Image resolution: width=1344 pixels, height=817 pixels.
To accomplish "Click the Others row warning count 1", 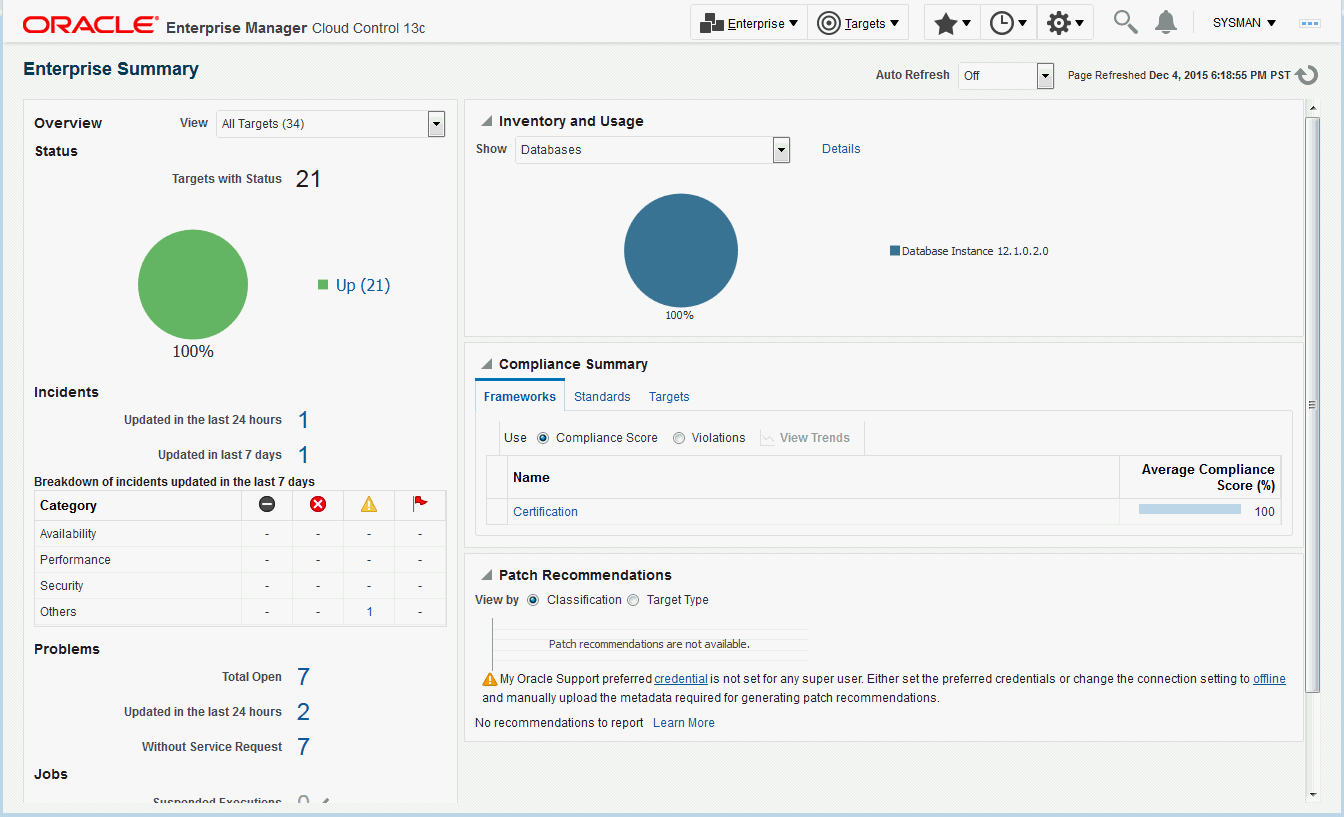I will click(369, 612).
